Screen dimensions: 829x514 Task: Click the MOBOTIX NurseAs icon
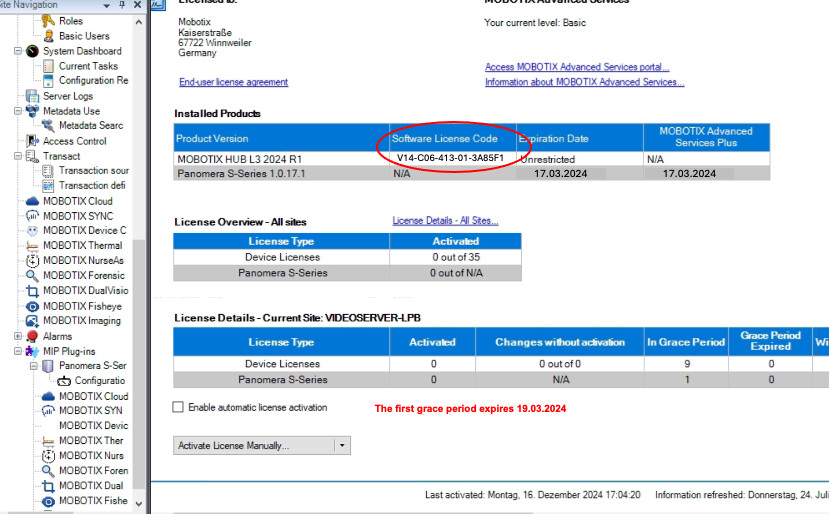tap(32, 261)
